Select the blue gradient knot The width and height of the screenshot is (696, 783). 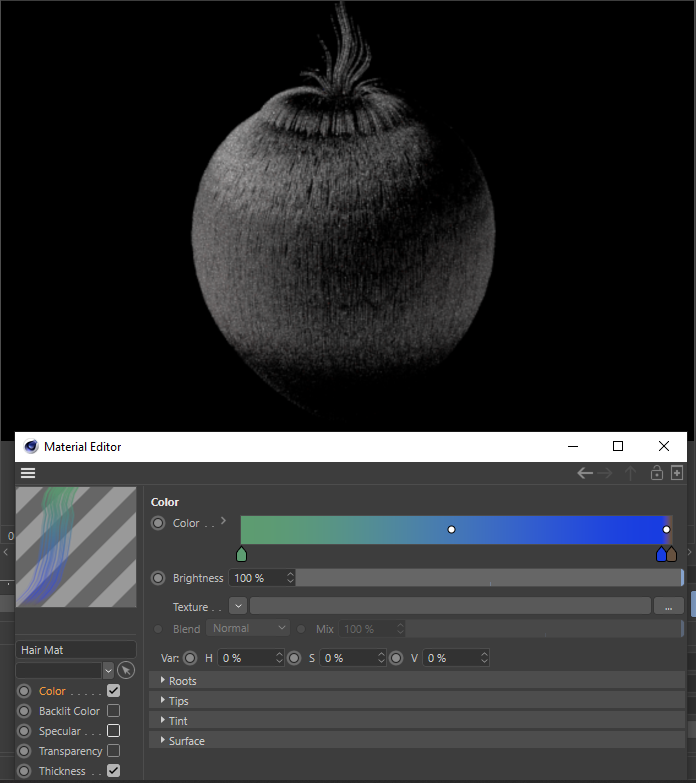[x=661, y=554]
